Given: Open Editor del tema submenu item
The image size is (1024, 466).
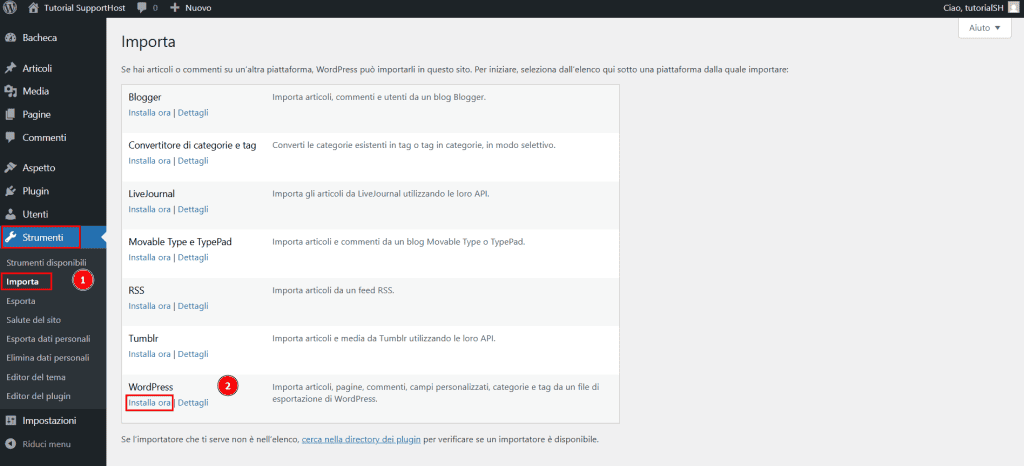Looking at the screenshot, I should [36, 377].
